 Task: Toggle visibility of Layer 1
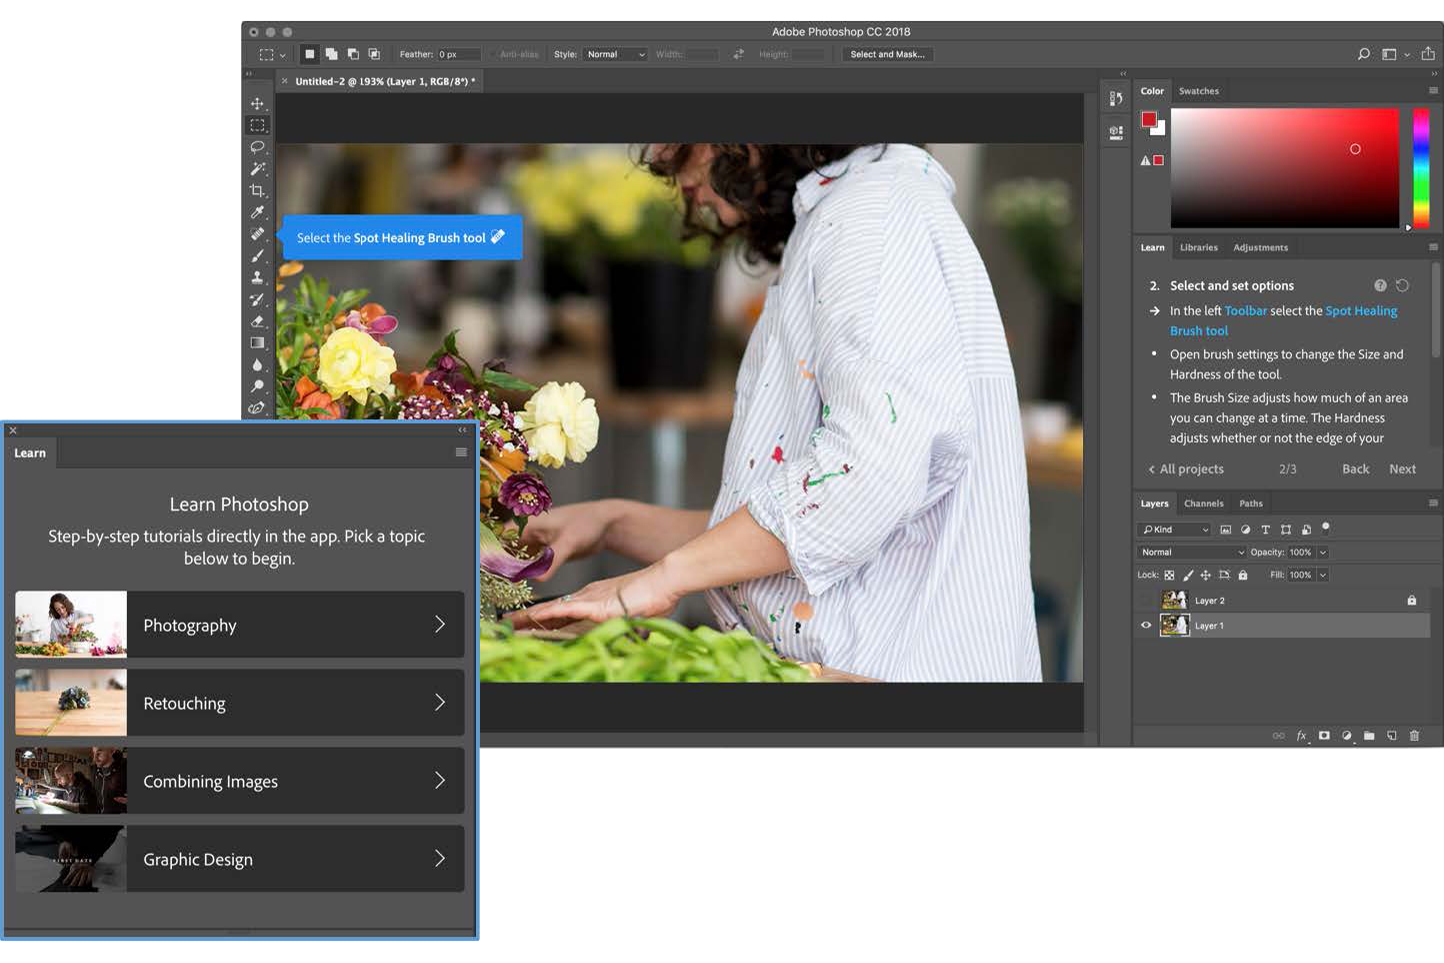point(1146,626)
